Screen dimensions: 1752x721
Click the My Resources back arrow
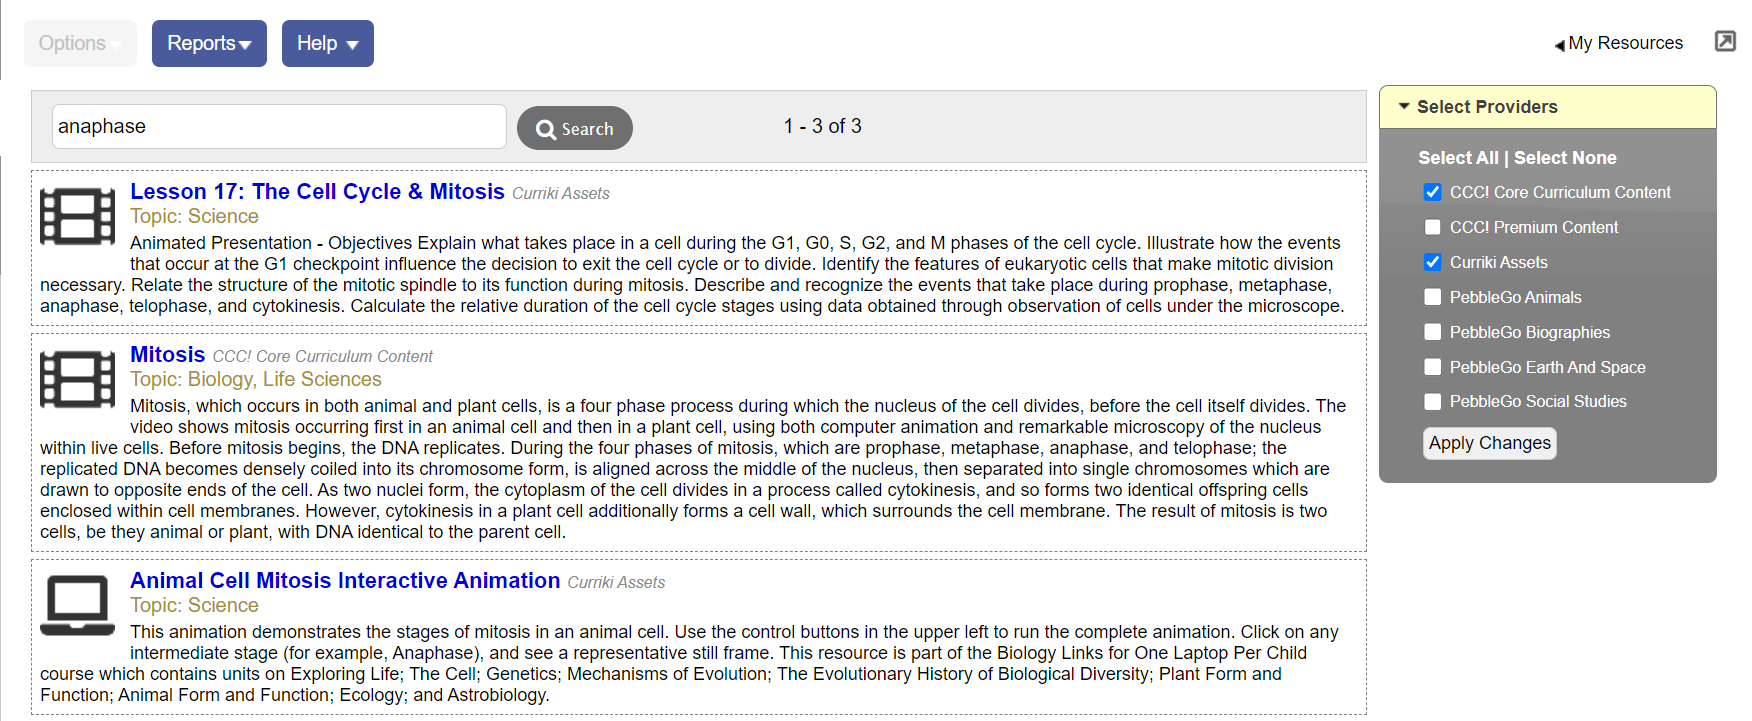point(1560,45)
